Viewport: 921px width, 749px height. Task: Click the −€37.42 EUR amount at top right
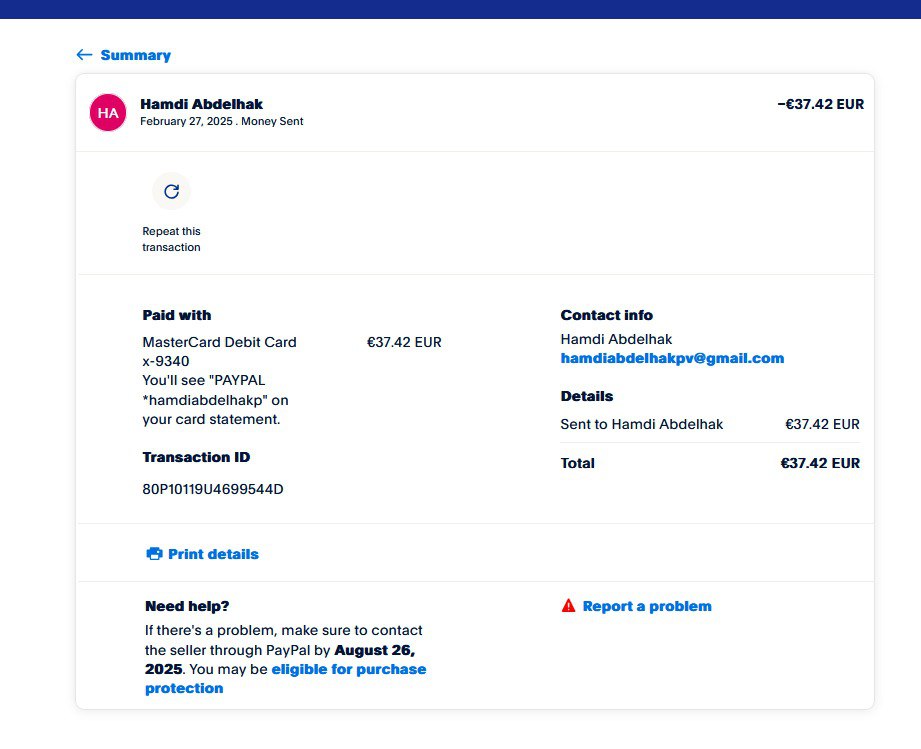coord(820,104)
